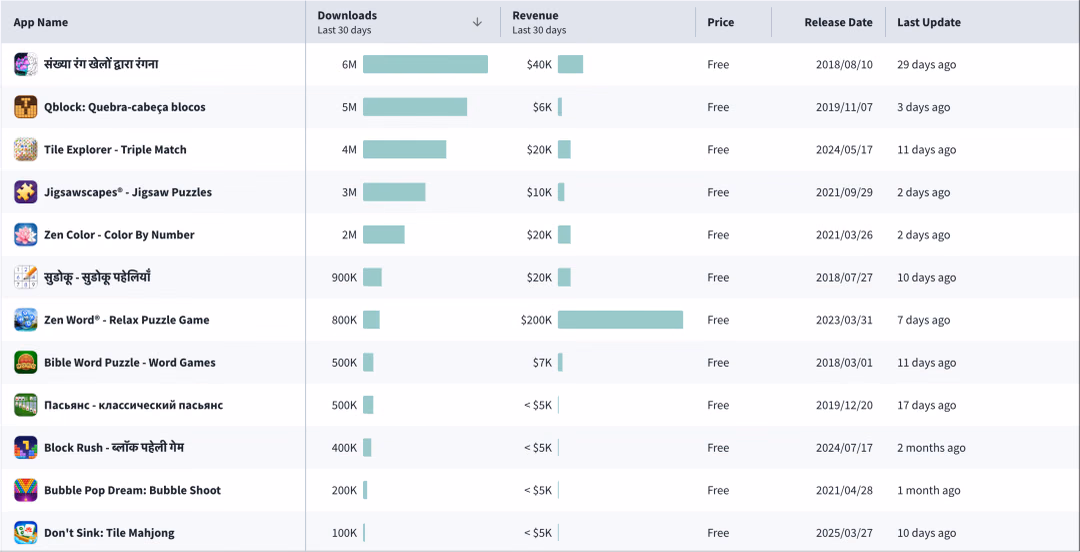Click the 3M downloads value
Image resolution: width=1080 pixels, height=552 pixels.
click(349, 192)
